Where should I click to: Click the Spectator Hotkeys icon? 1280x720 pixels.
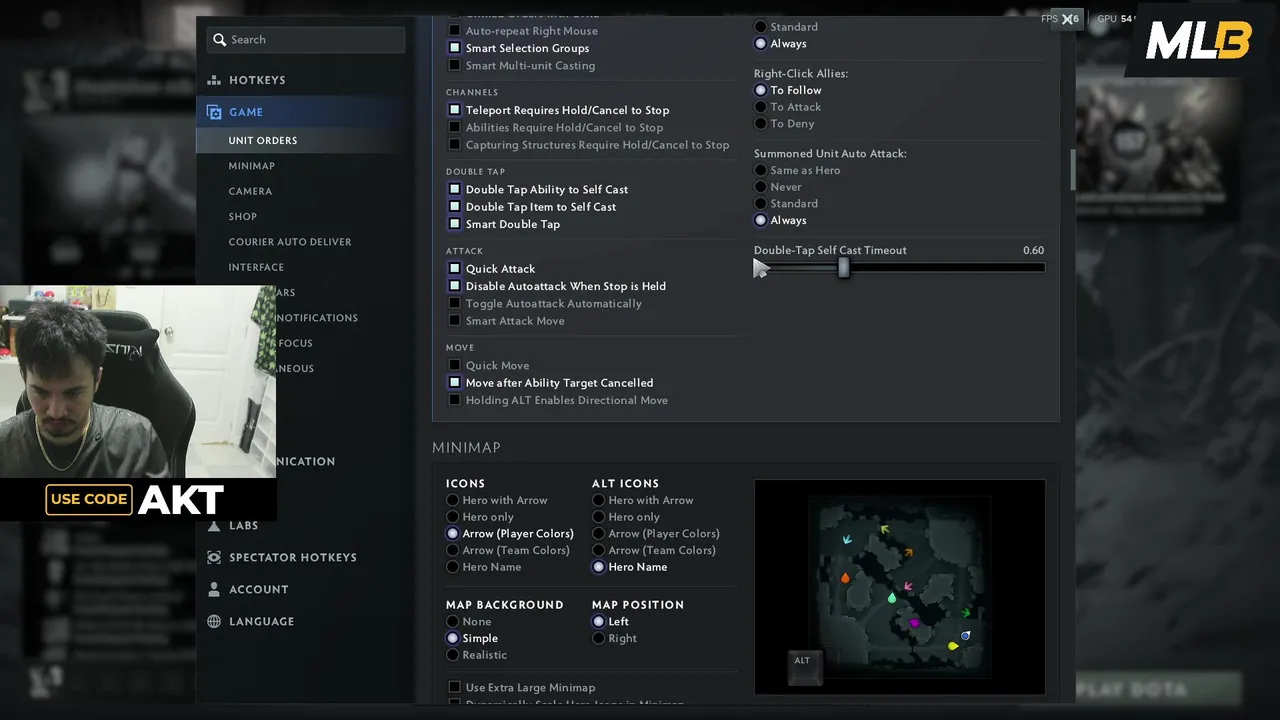(214, 557)
